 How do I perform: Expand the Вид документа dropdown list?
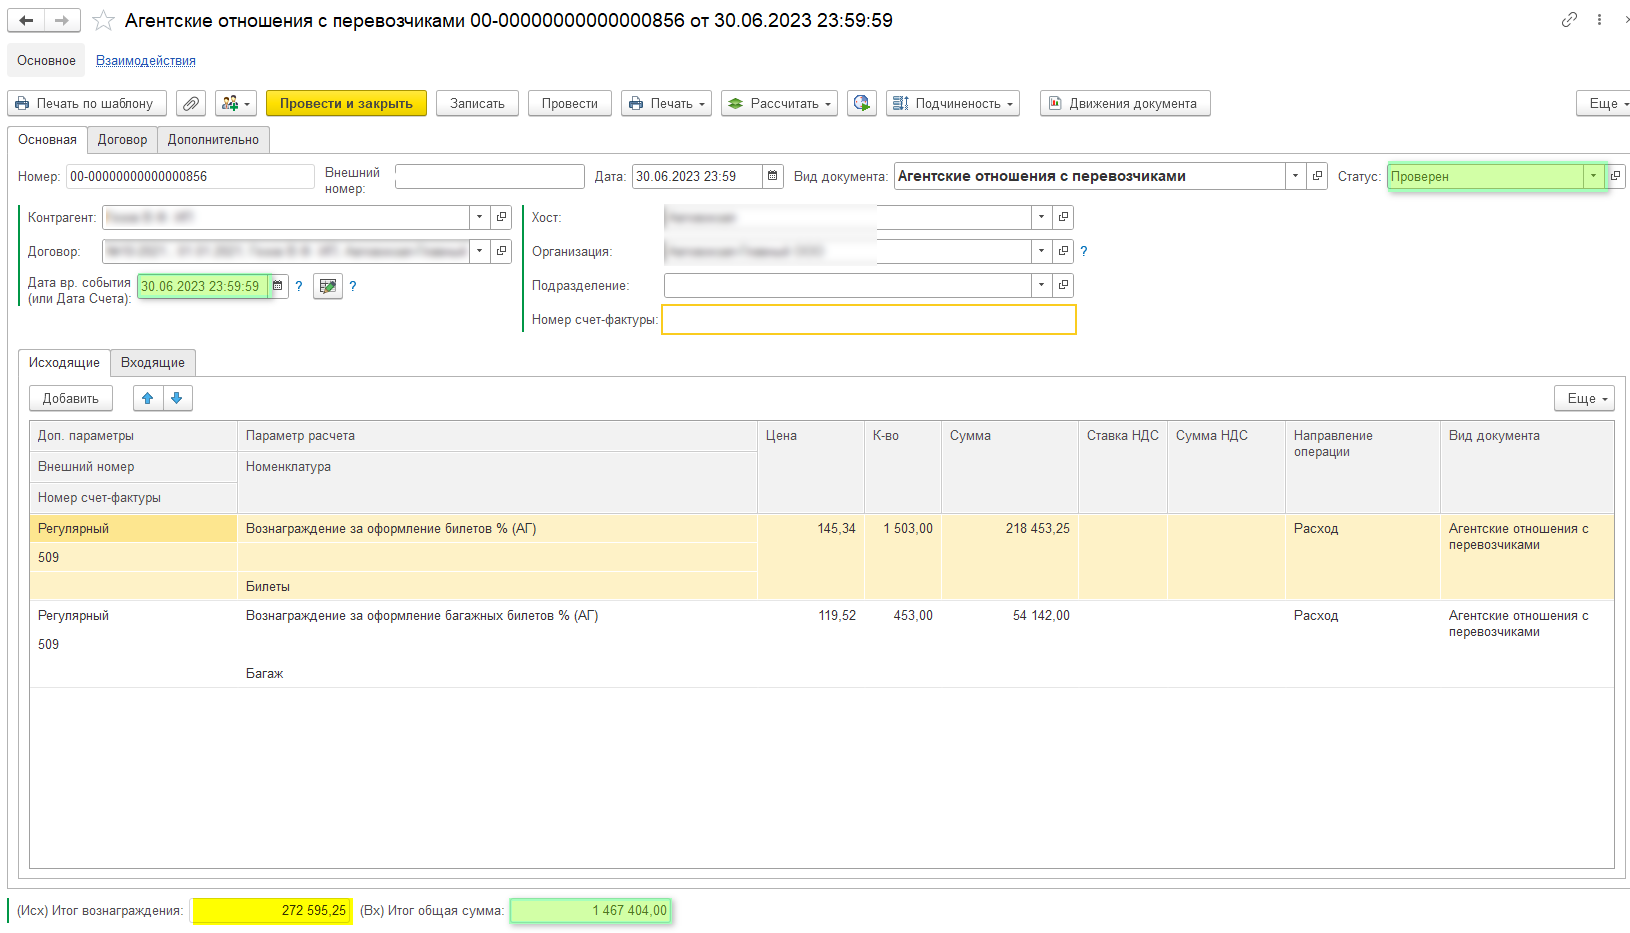tap(1295, 177)
